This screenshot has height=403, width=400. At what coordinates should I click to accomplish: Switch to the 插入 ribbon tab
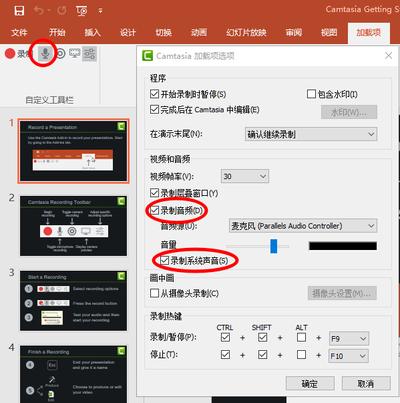92,33
